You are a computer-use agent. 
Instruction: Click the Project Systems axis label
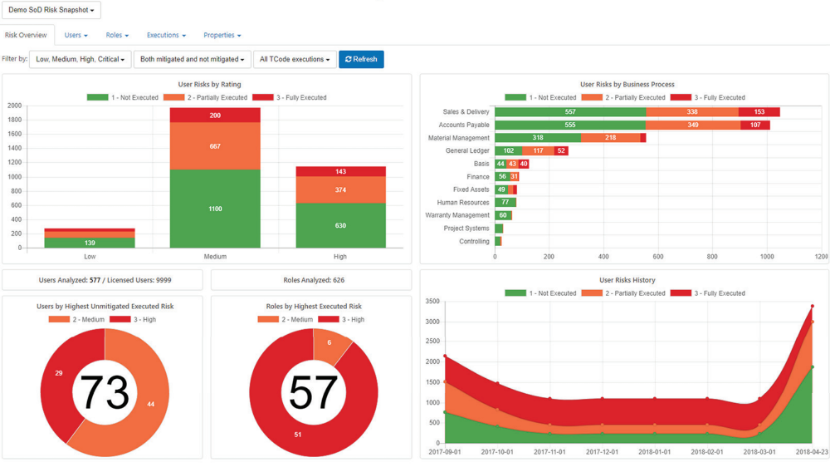coord(466,228)
